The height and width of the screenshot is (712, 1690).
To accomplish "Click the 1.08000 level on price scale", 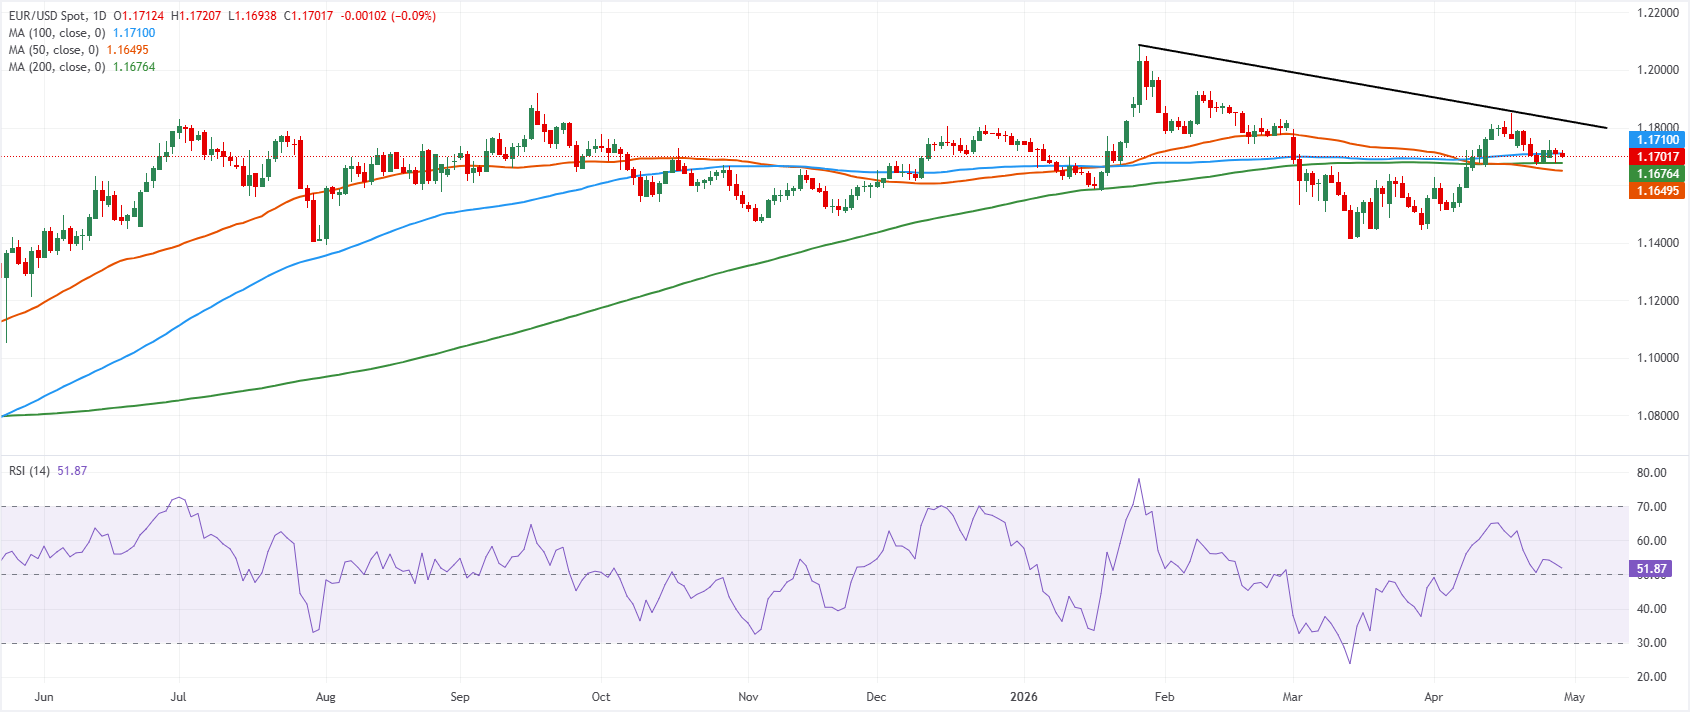I will pos(1657,416).
